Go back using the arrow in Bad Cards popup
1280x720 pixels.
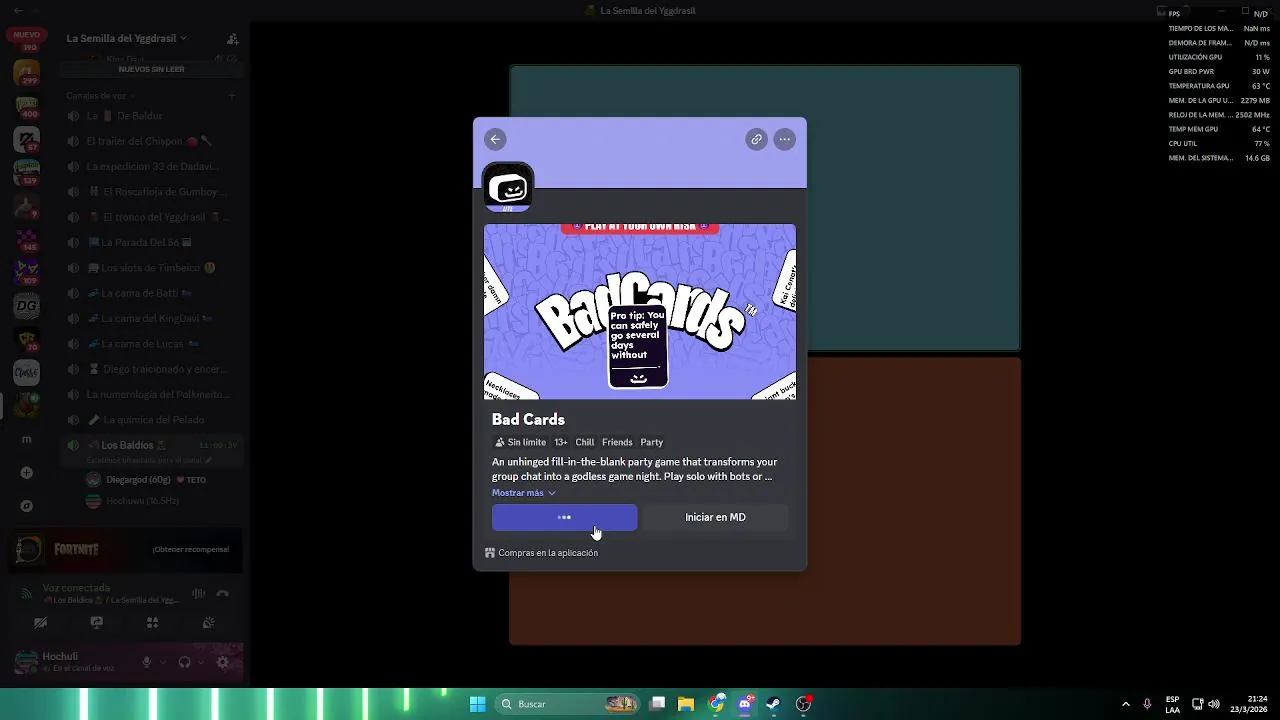click(x=495, y=140)
